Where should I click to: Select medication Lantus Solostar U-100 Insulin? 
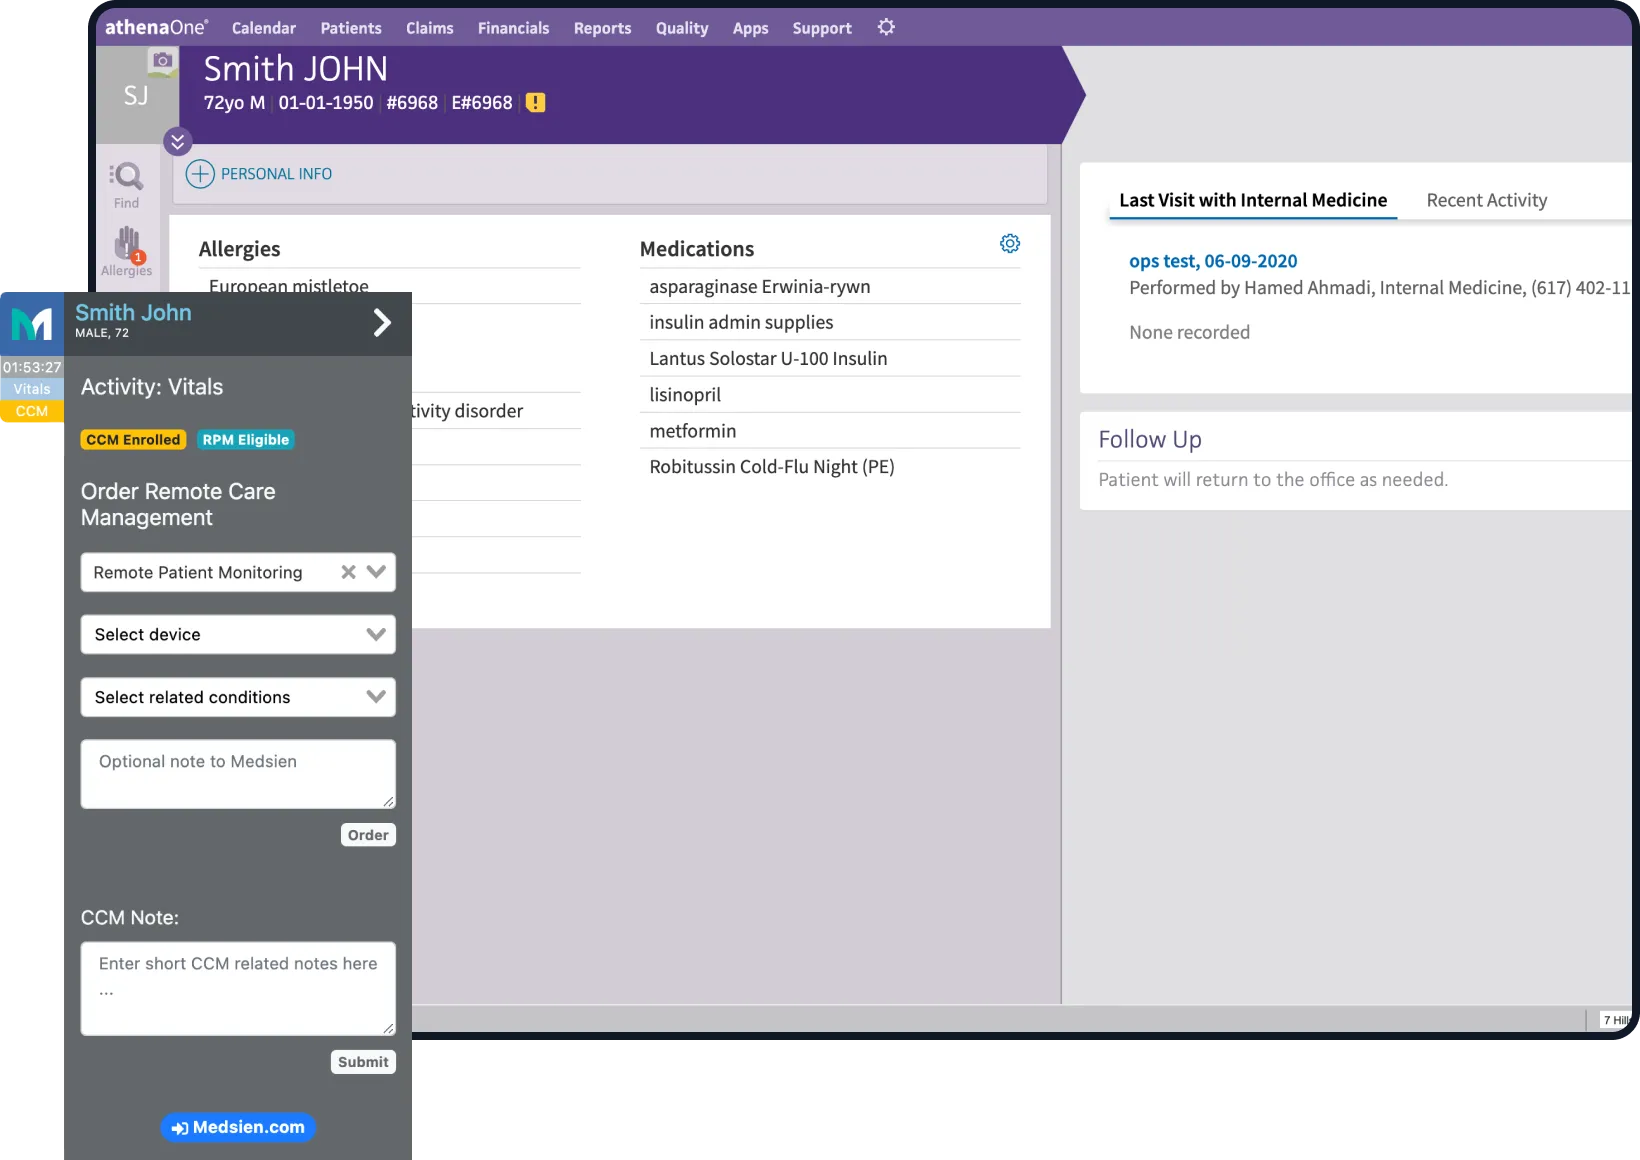click(x=768, y=358)
